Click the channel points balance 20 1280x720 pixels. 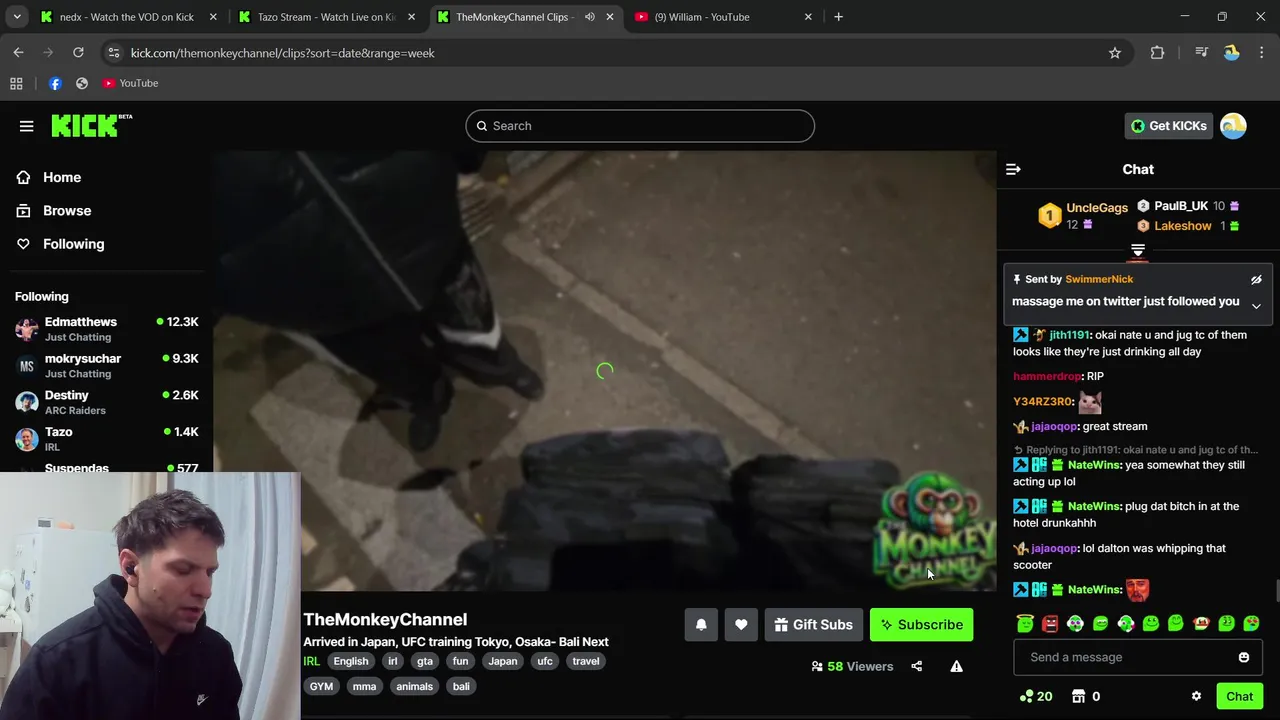1036,696
